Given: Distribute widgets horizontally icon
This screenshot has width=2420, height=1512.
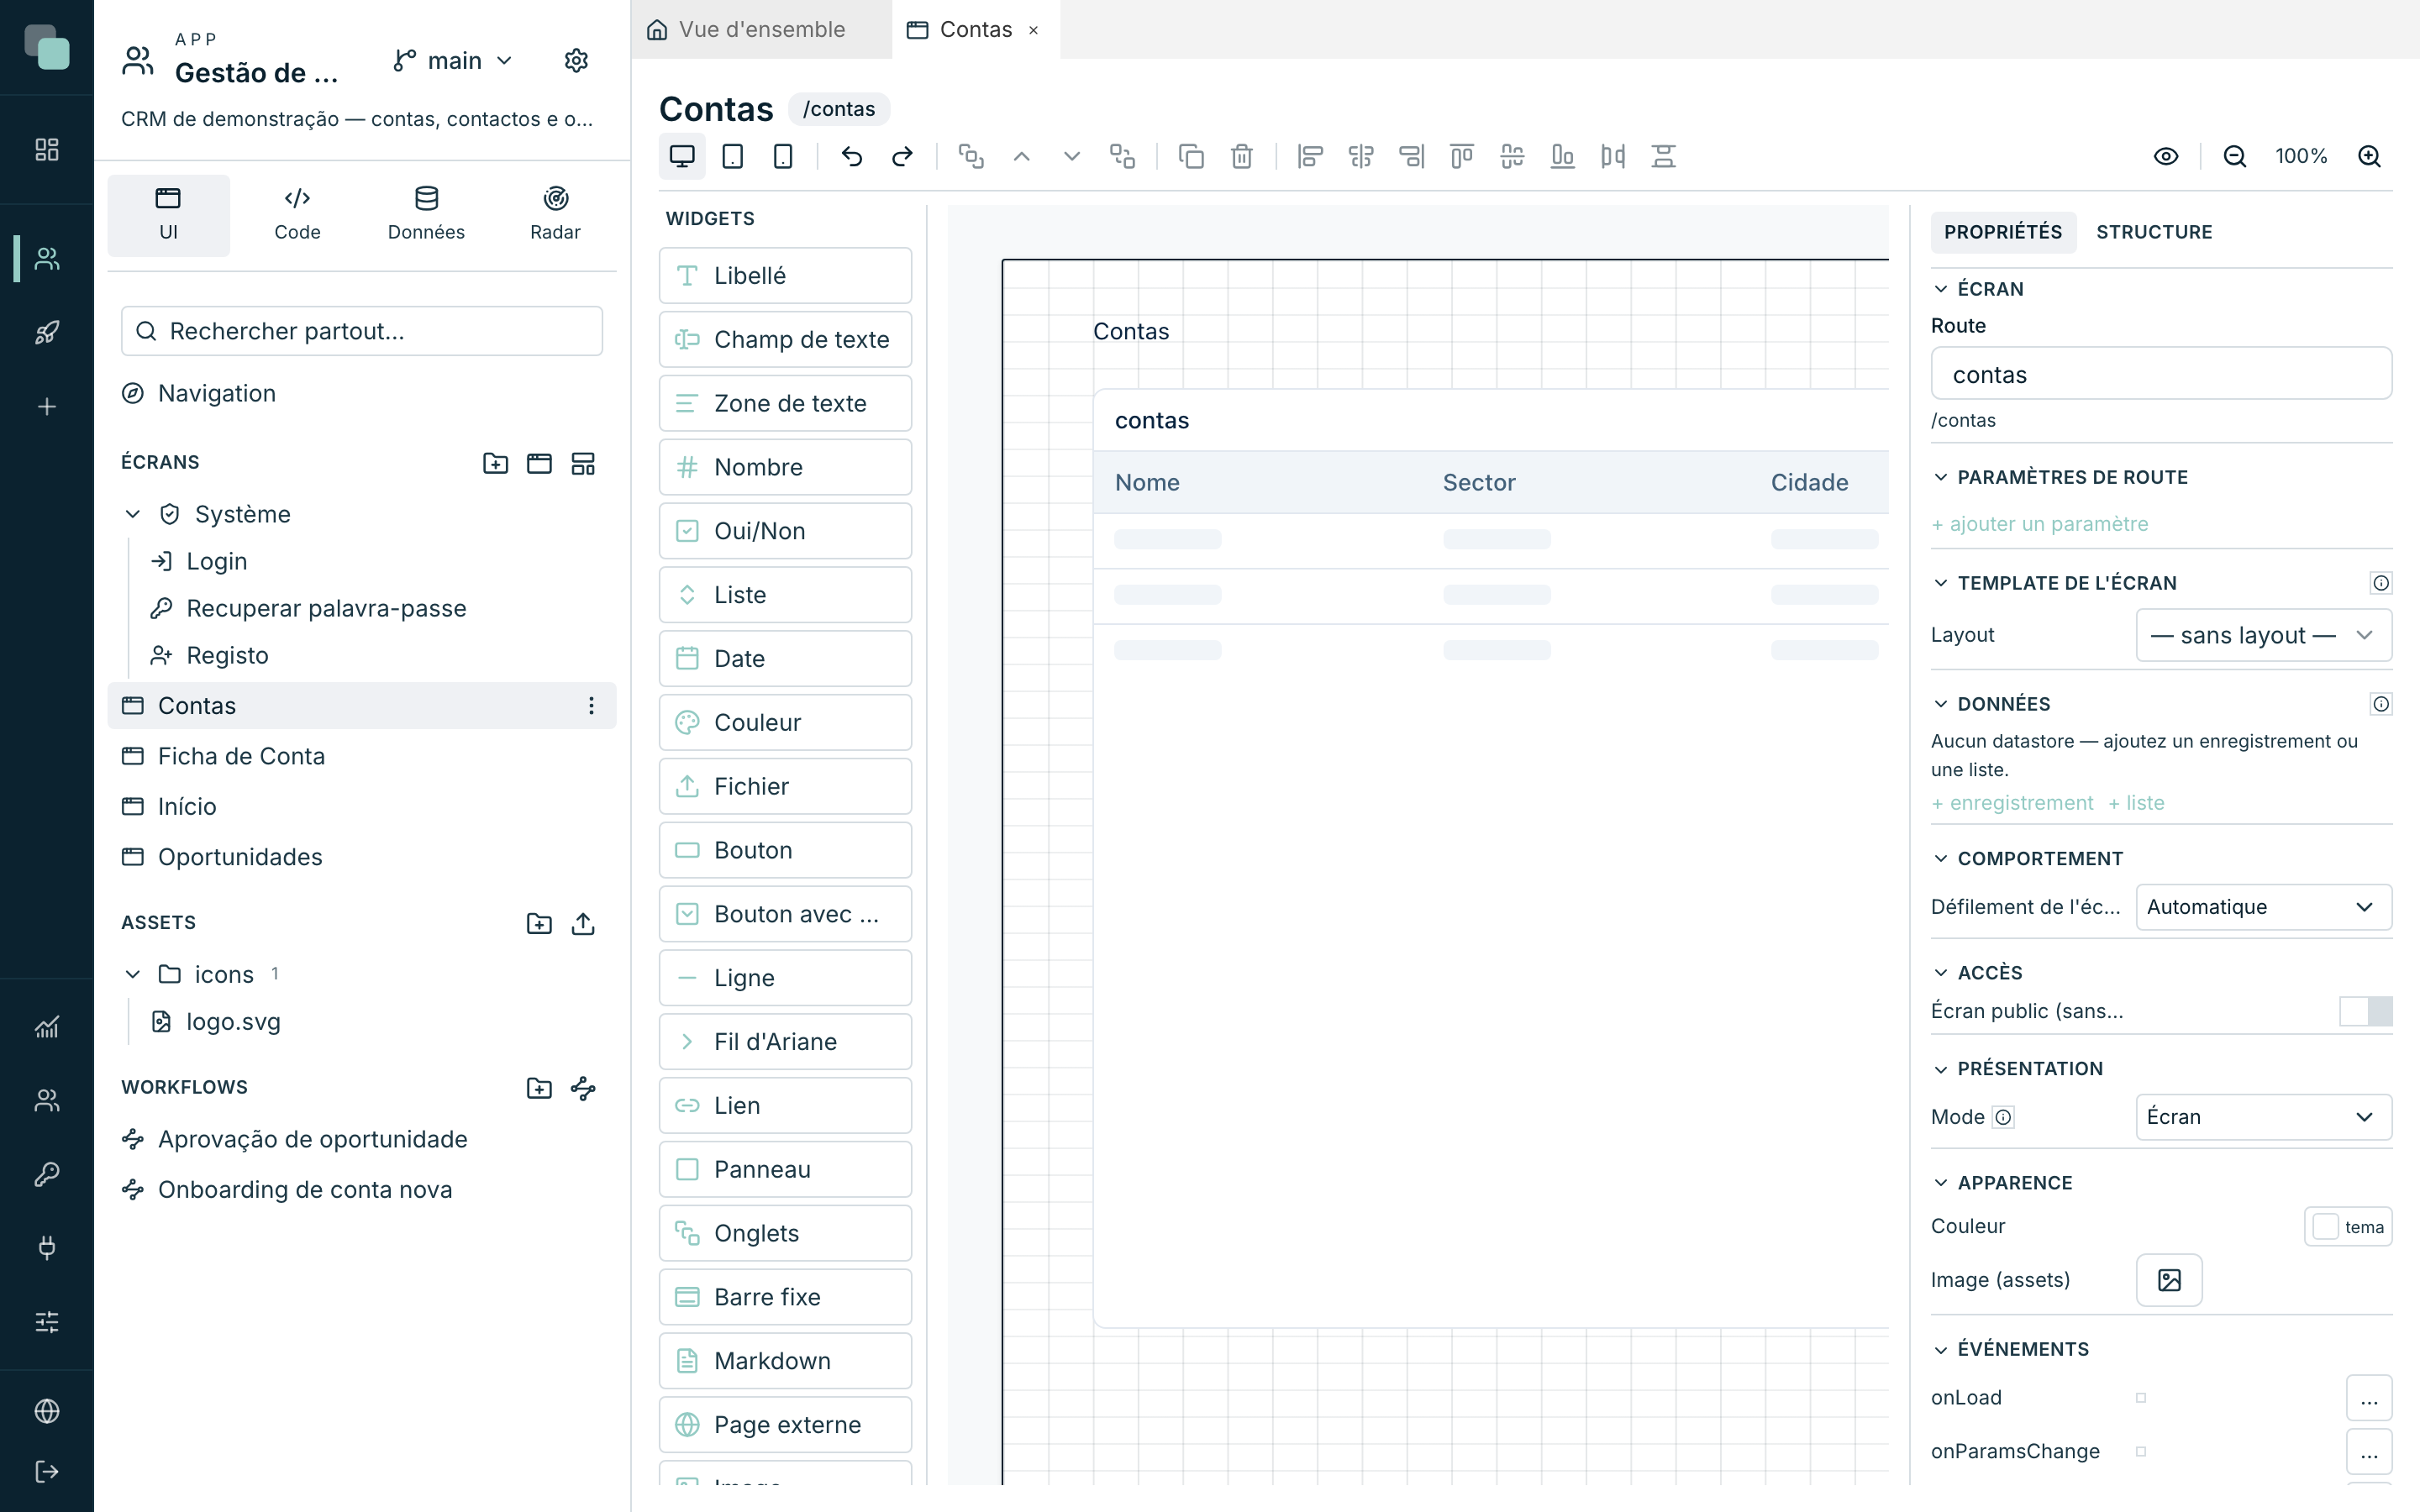Looking at the screenshot, I should tap(1613, 156).
